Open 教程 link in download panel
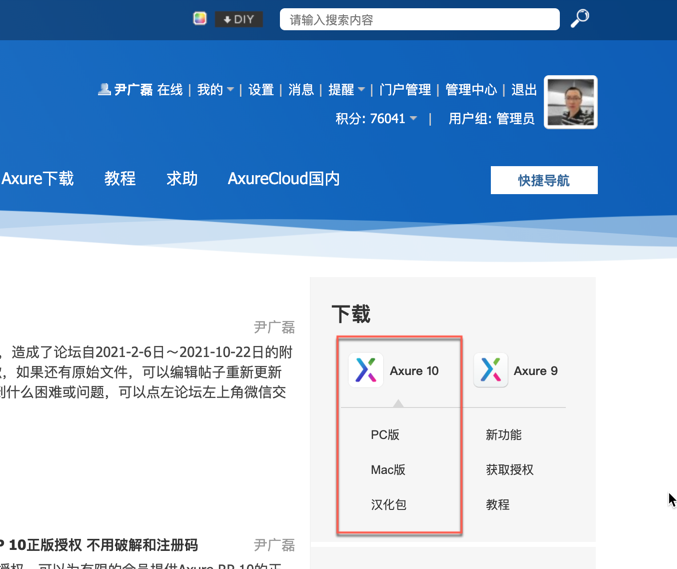The height and width of the screenshot is (569, 677). click(497, 505)
